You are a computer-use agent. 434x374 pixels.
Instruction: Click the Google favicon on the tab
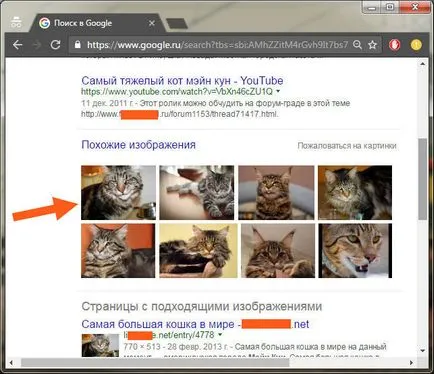click(44, 23)
